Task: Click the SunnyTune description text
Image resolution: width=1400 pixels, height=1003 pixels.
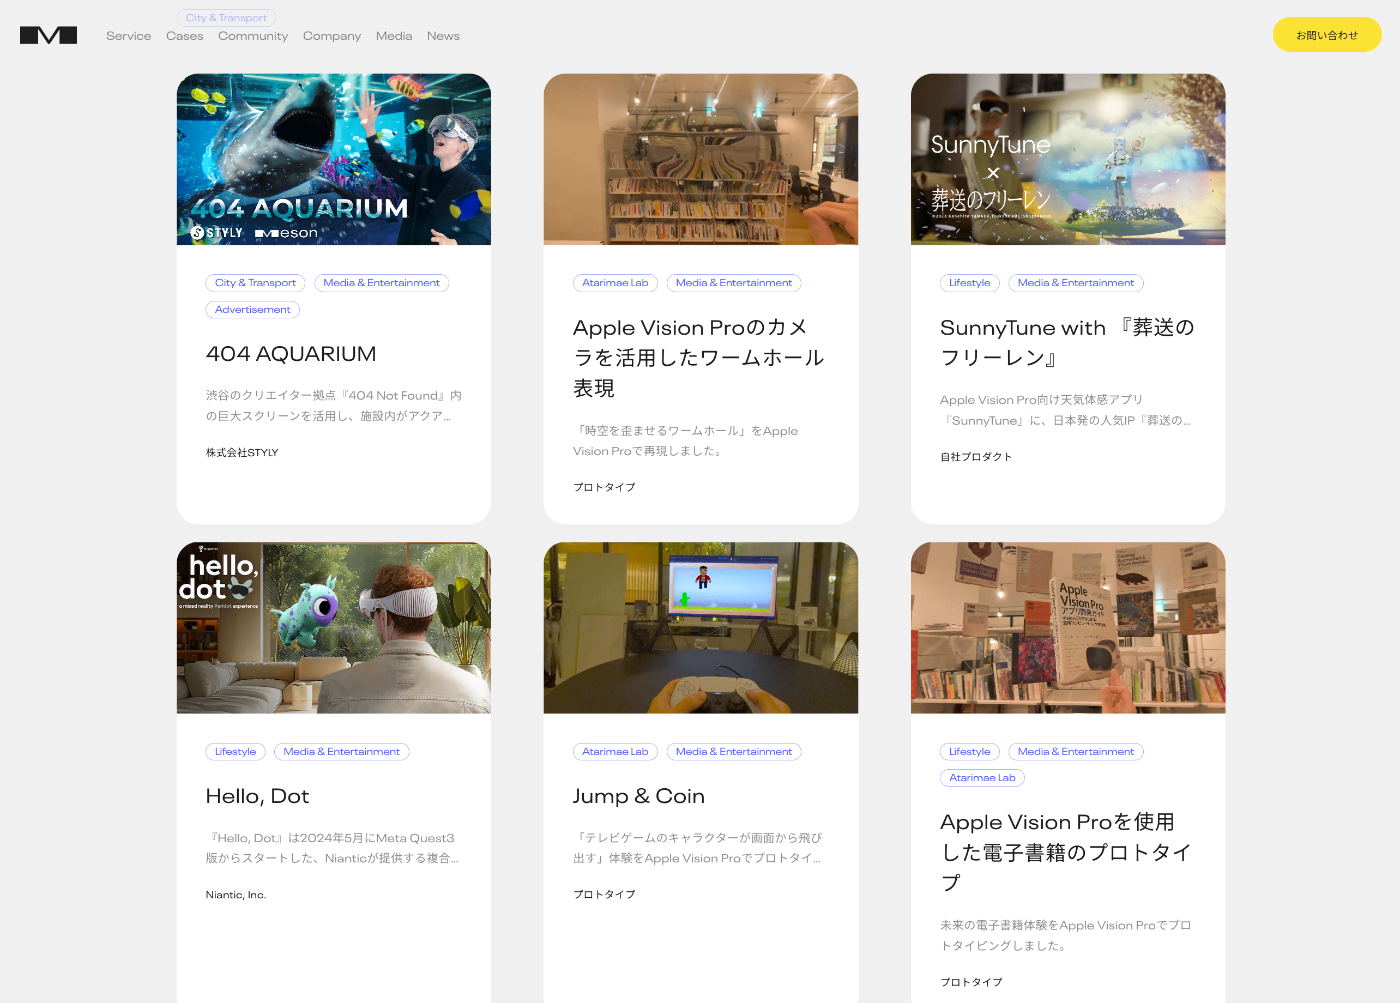Action: (x=1066, y=410)
